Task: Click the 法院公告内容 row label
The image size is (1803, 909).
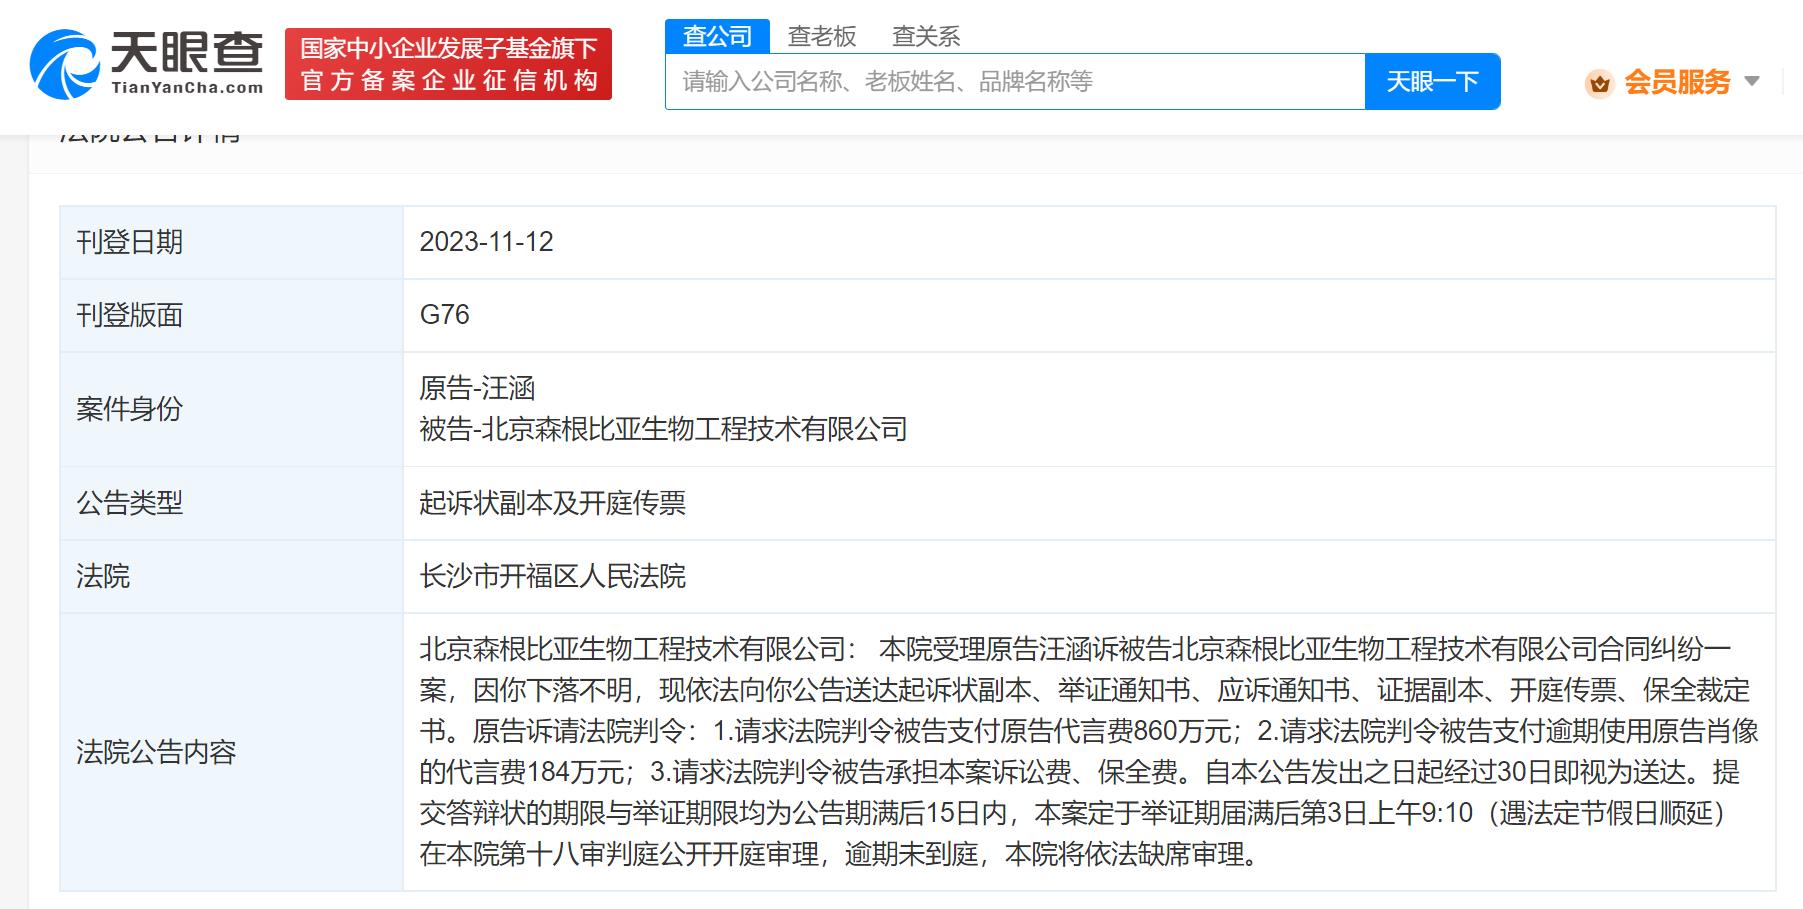Action: [x=156, y=752]
